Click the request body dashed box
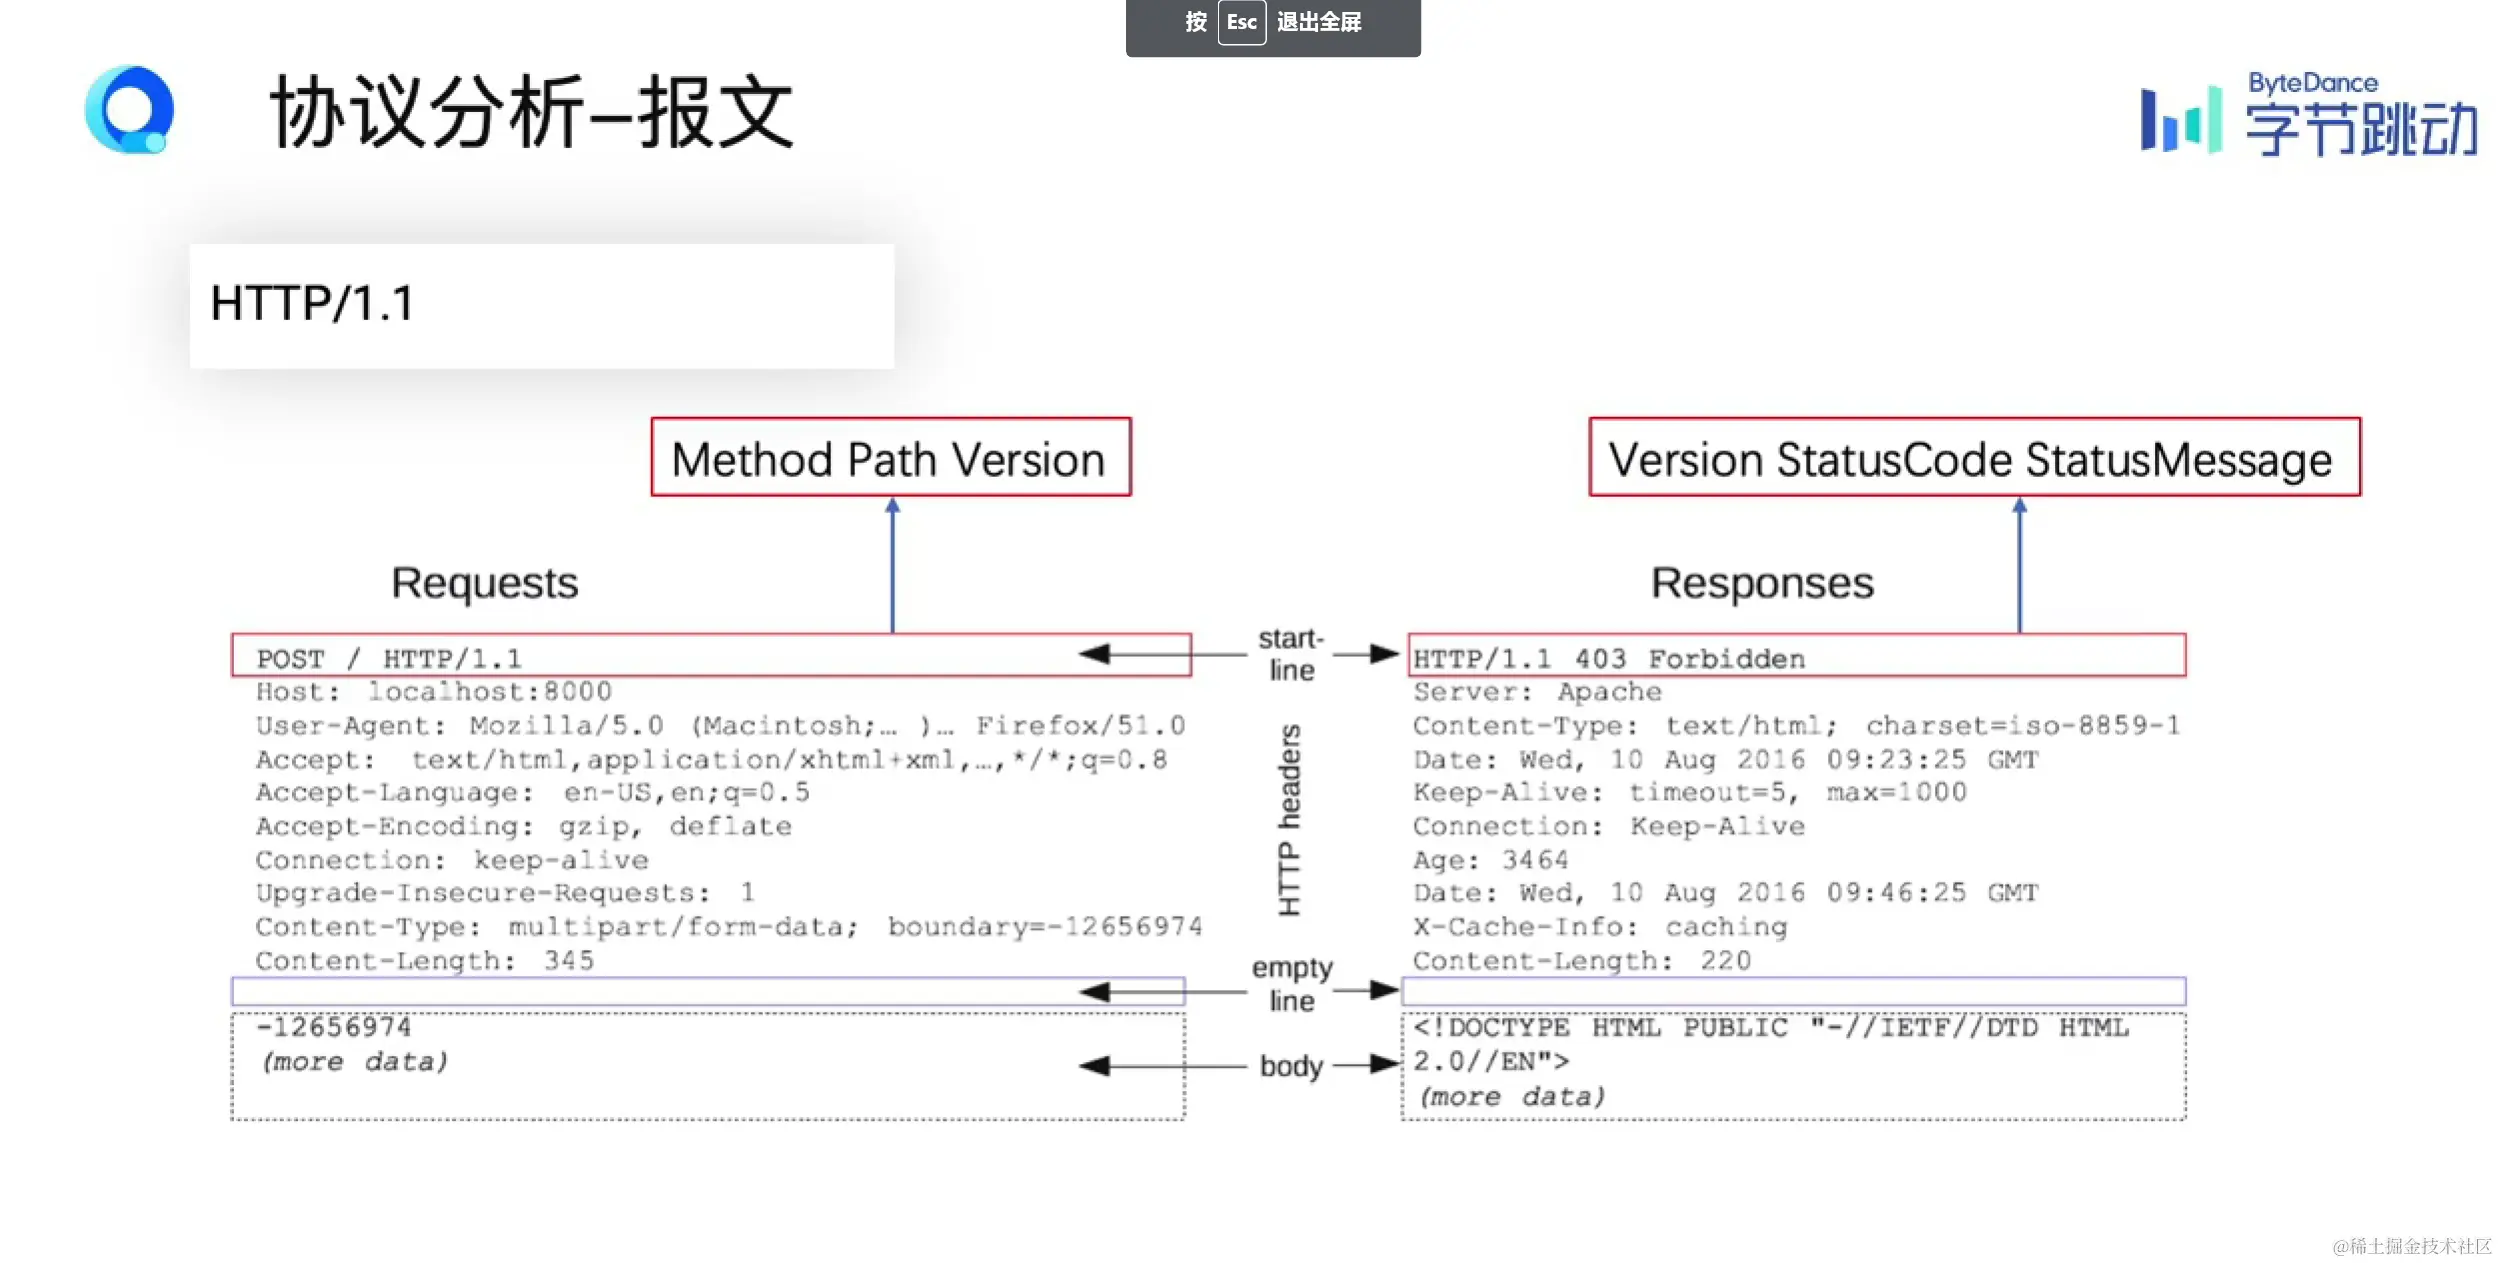 pyautogui.click(x=707, y=1066)
